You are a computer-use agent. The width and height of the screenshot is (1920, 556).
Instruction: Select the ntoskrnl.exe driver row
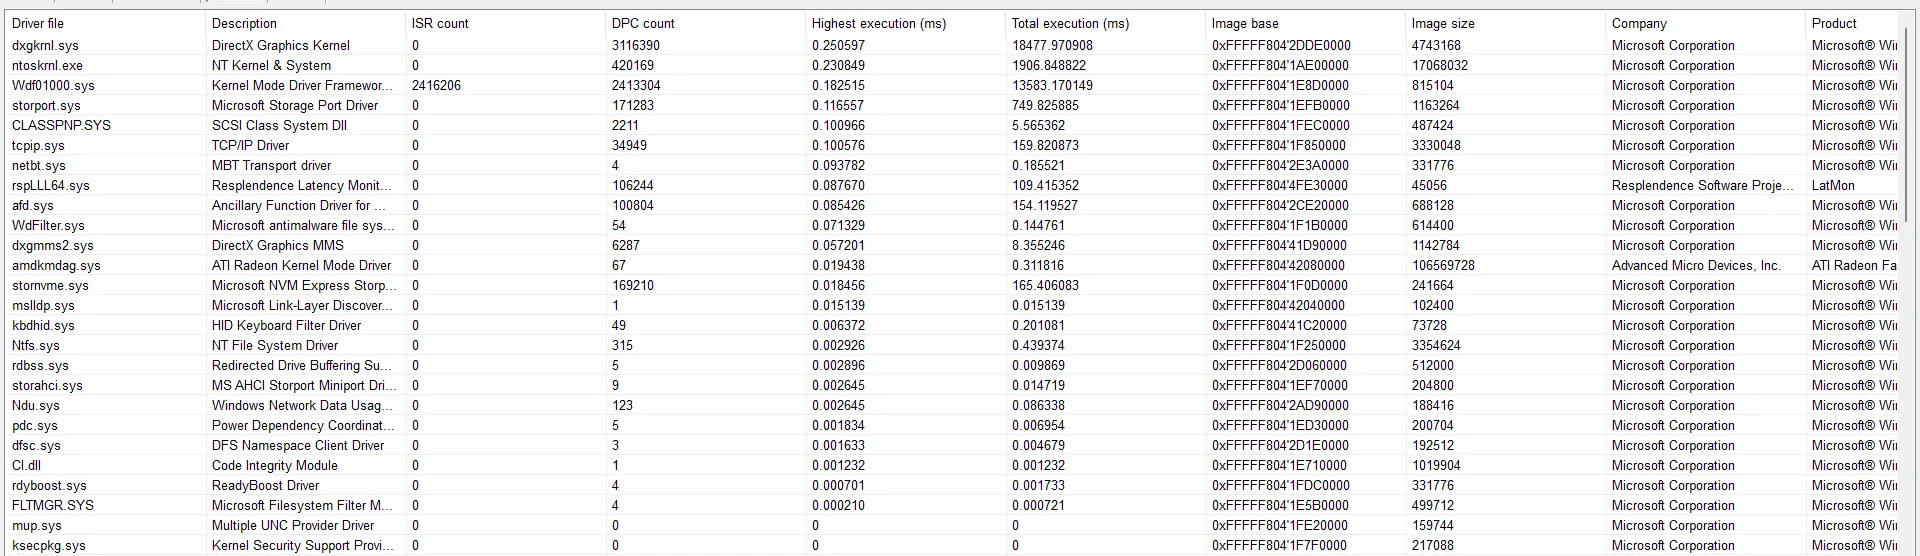click(952, 65)
